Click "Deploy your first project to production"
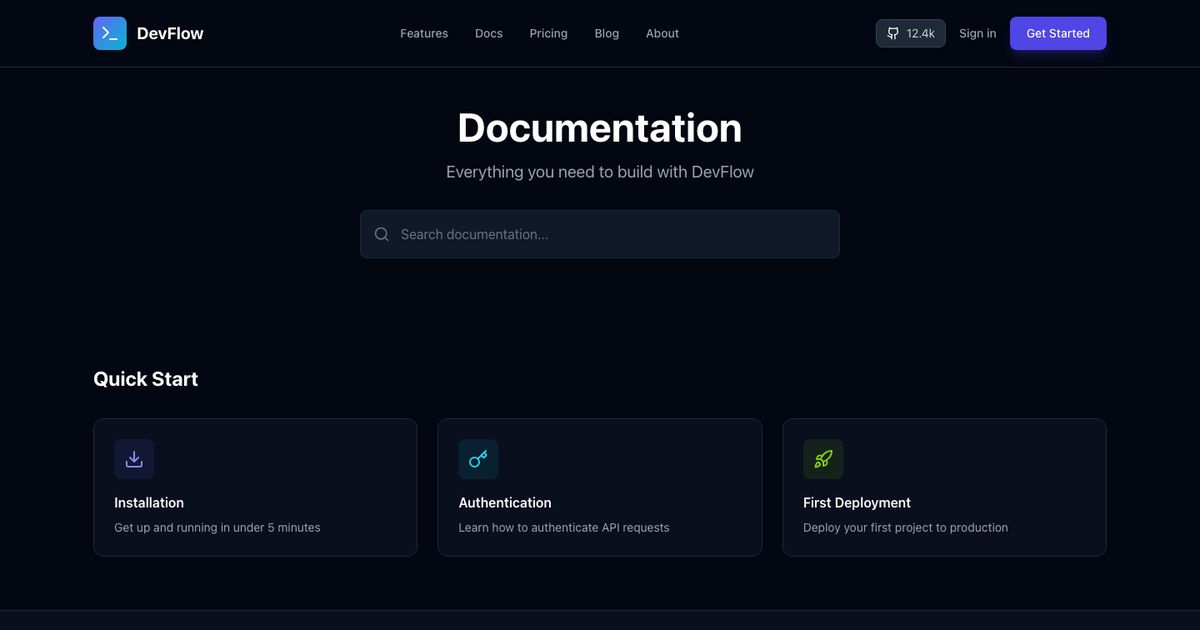Viewport: 1200px width, 630px height. [906, 527]
